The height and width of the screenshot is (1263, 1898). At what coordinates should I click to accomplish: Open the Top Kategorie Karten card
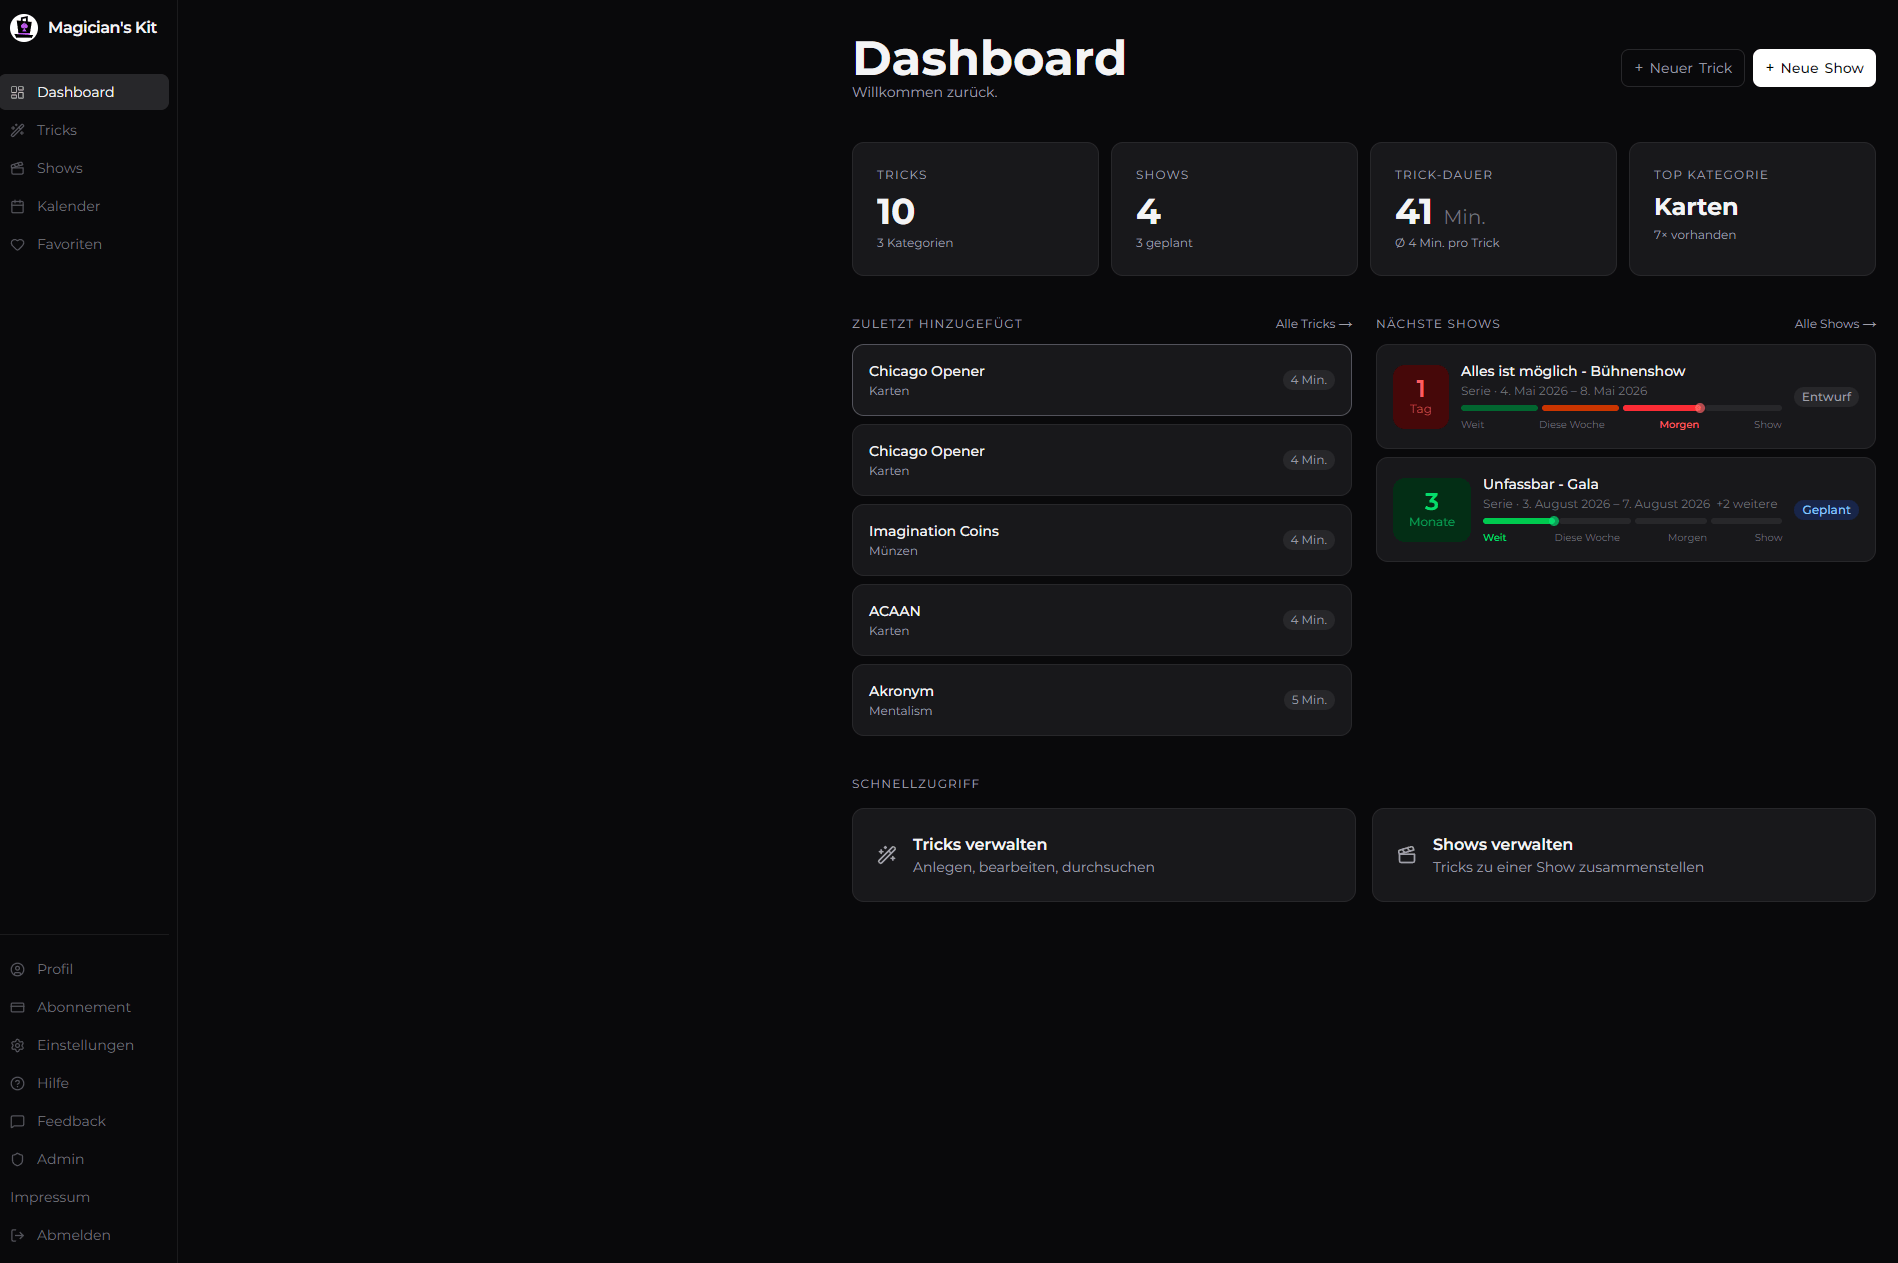[x=1752, y=209]
